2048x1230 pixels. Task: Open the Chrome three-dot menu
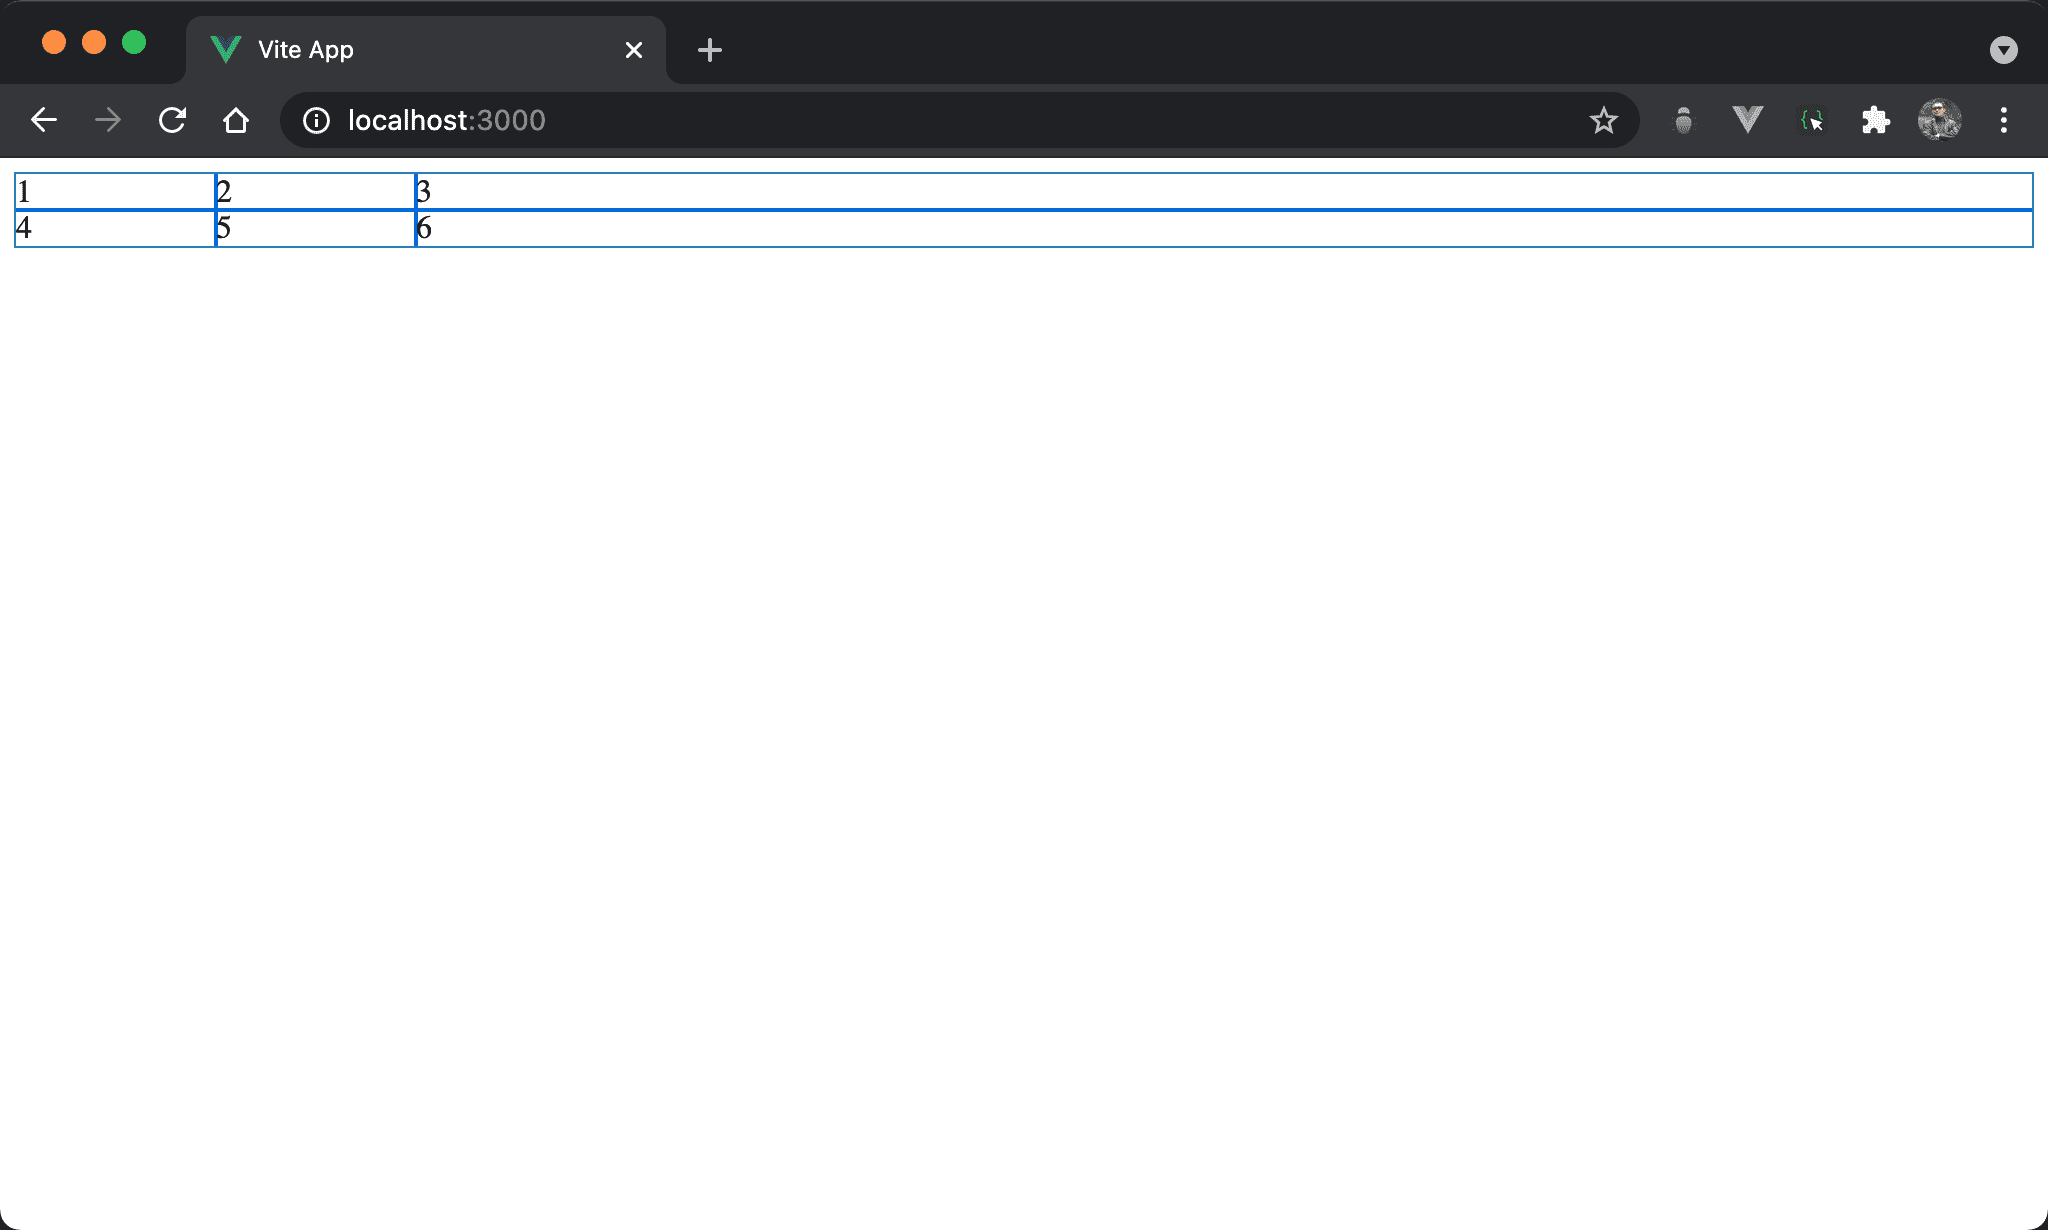pyautogui.click(x=2003, y=121)
